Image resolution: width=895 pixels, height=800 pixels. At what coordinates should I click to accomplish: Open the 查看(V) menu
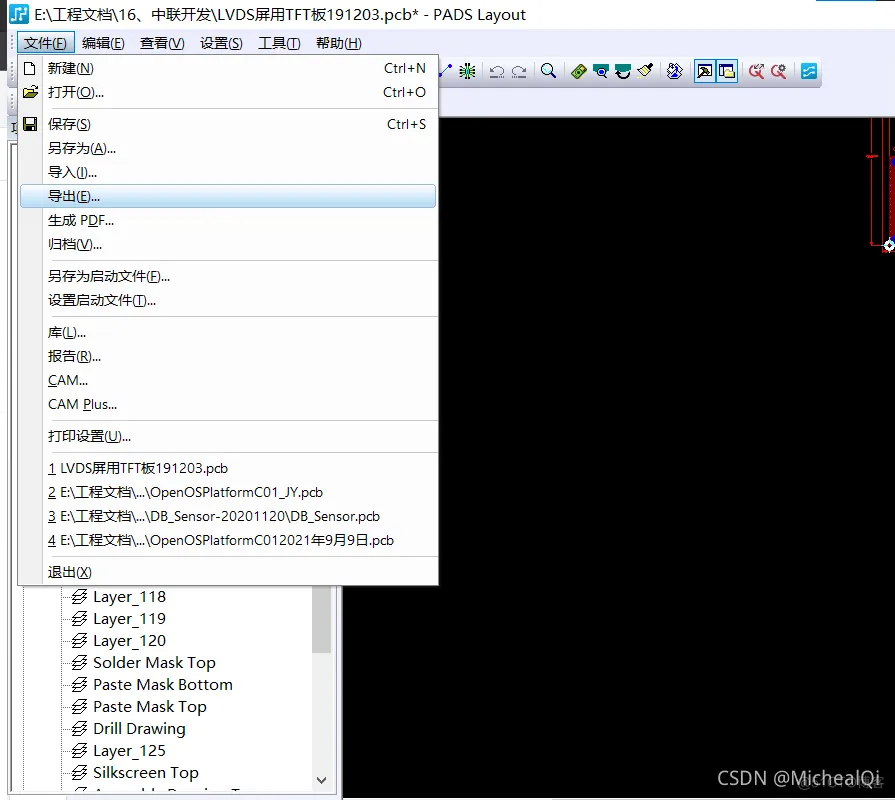tap(162, 43)
